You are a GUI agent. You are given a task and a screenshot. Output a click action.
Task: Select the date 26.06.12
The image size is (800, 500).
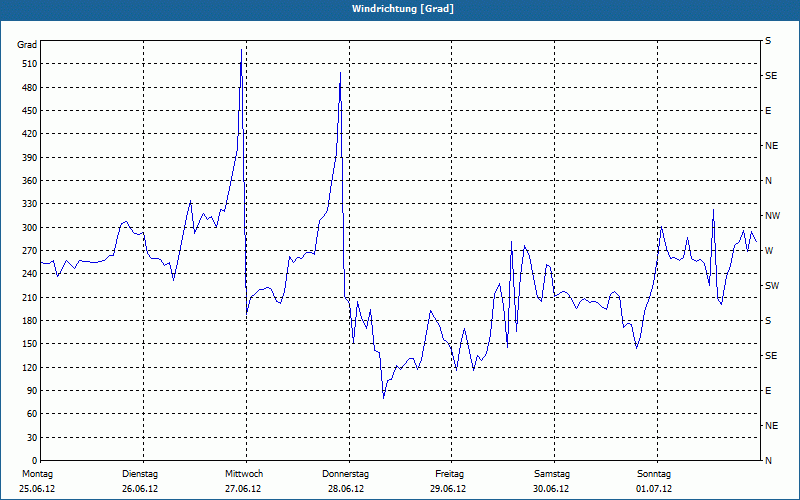[140, 489]
